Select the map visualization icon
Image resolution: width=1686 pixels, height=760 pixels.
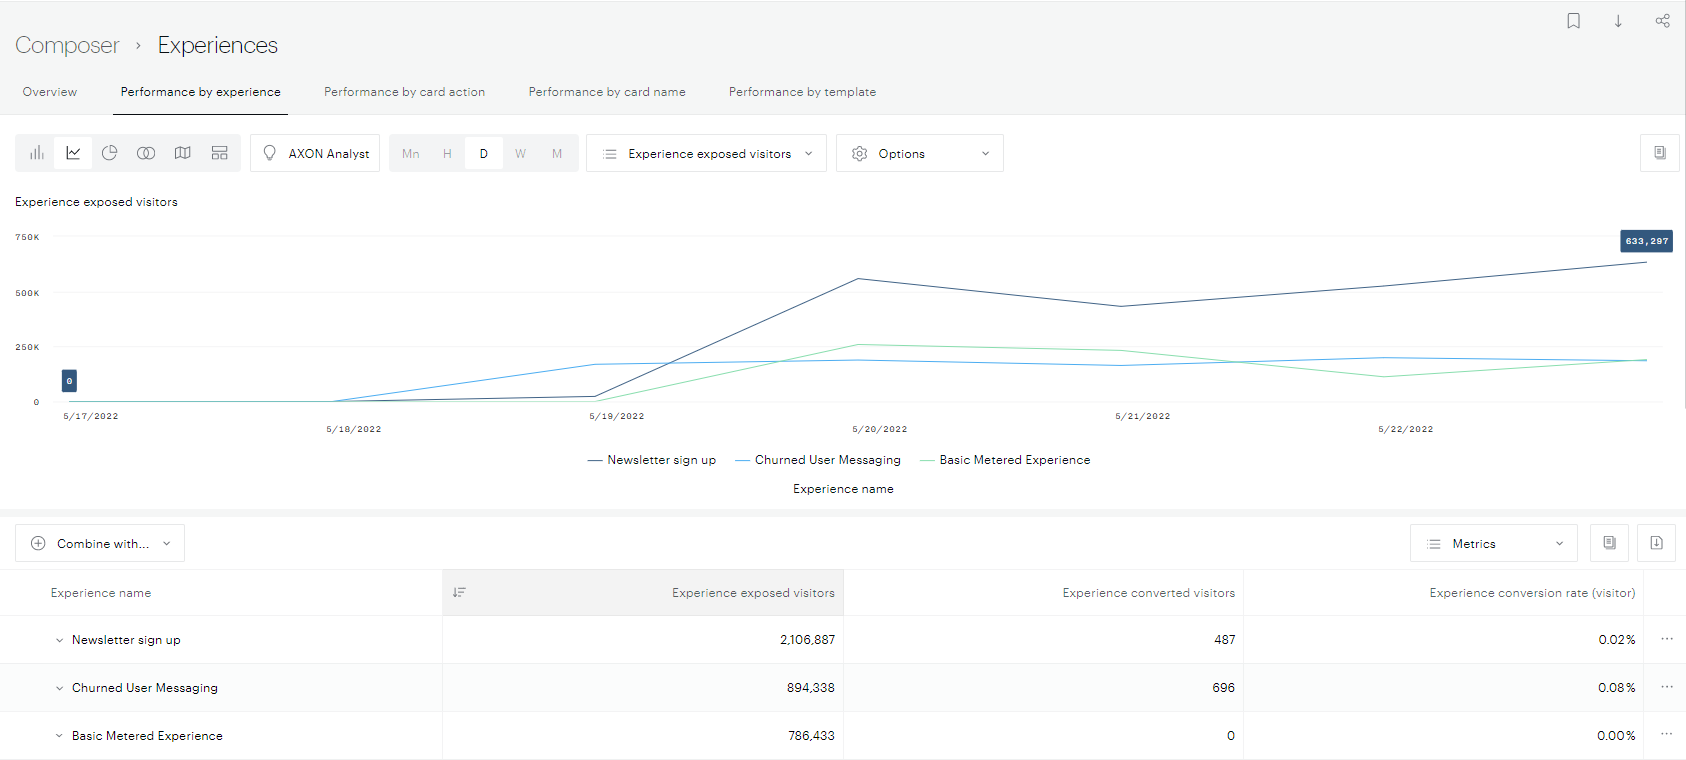[183, 153]
